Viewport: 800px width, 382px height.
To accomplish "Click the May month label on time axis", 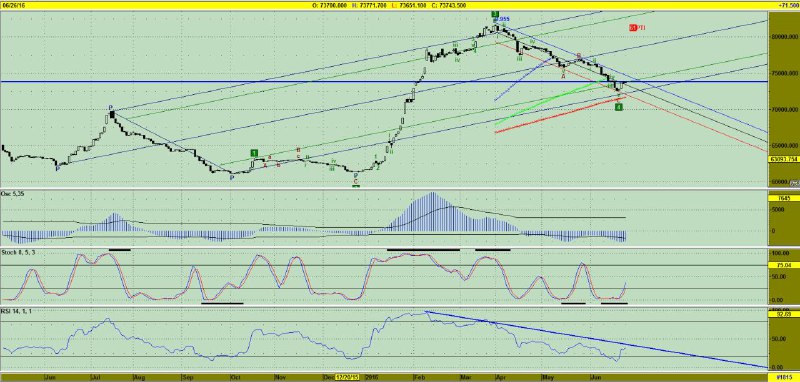I will click(x=547, y=377).
